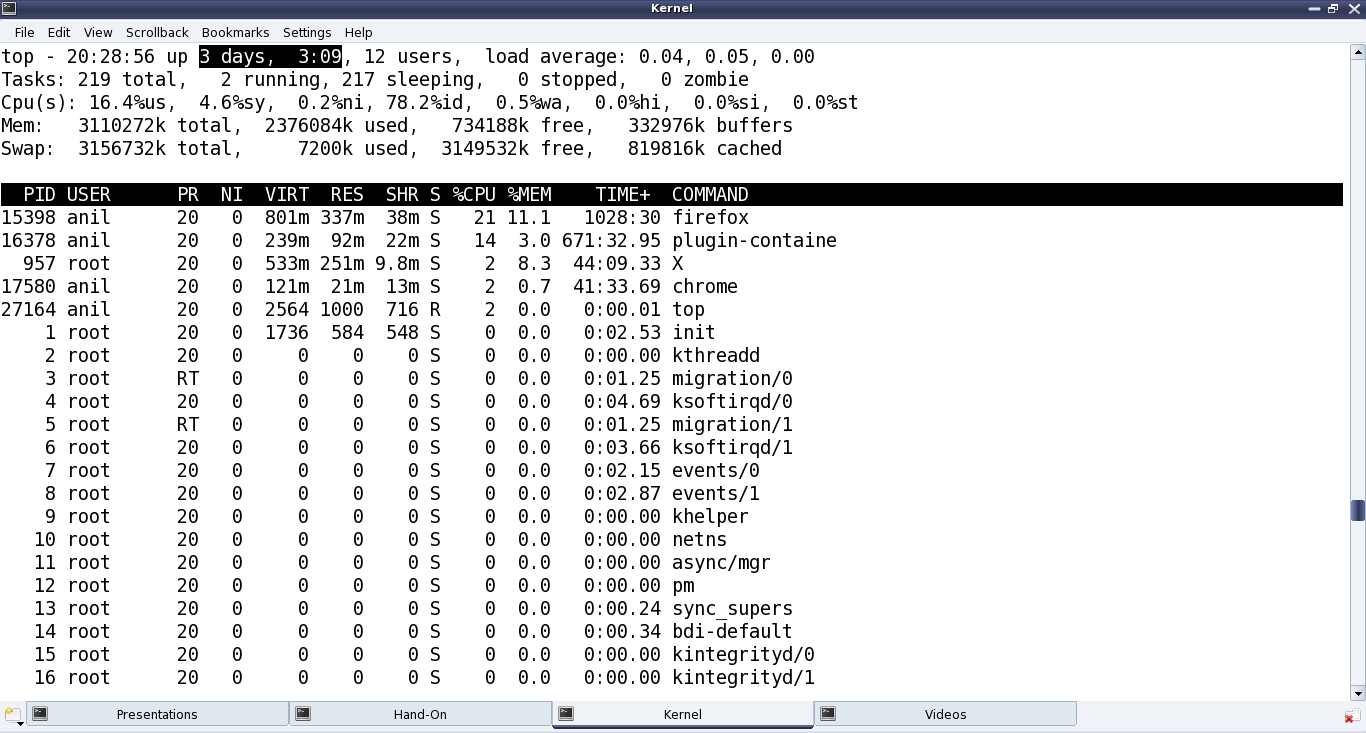
Task: Click the terminal icon on Presentations tab
Action: pyautogui.click(x=40, y=714)
